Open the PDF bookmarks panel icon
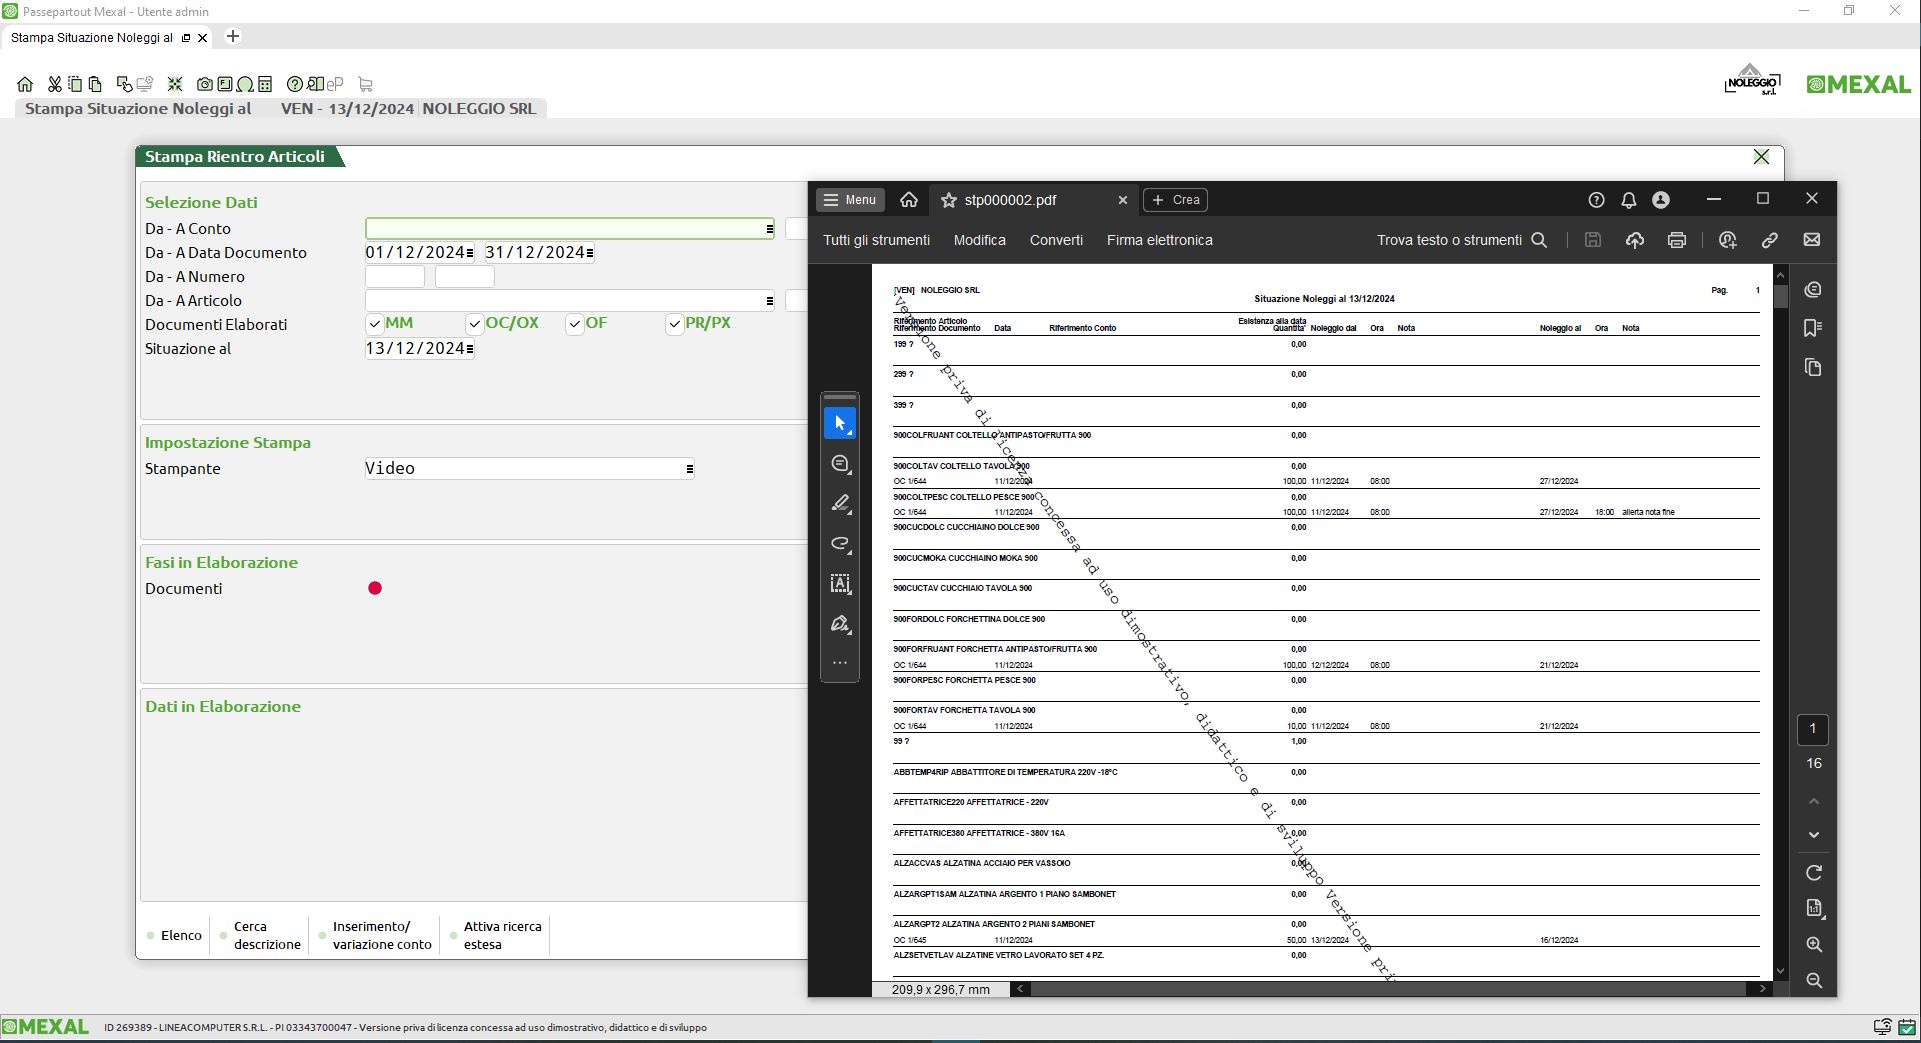The height and width of the screenshot is (1043, 1921). click(x=1812, y=329)
